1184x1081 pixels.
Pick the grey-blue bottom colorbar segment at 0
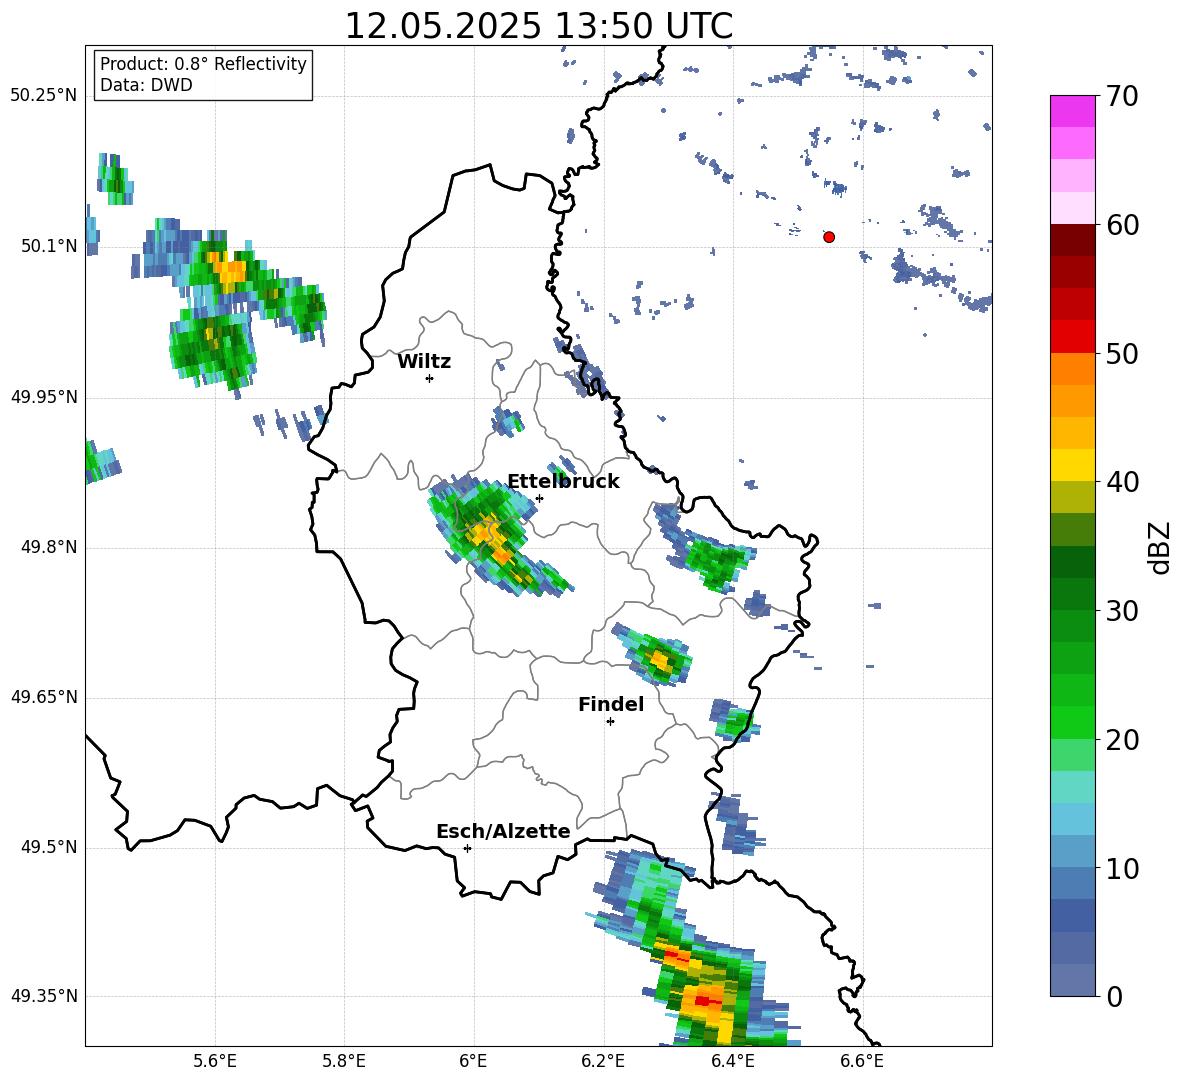click(1073, 980)
